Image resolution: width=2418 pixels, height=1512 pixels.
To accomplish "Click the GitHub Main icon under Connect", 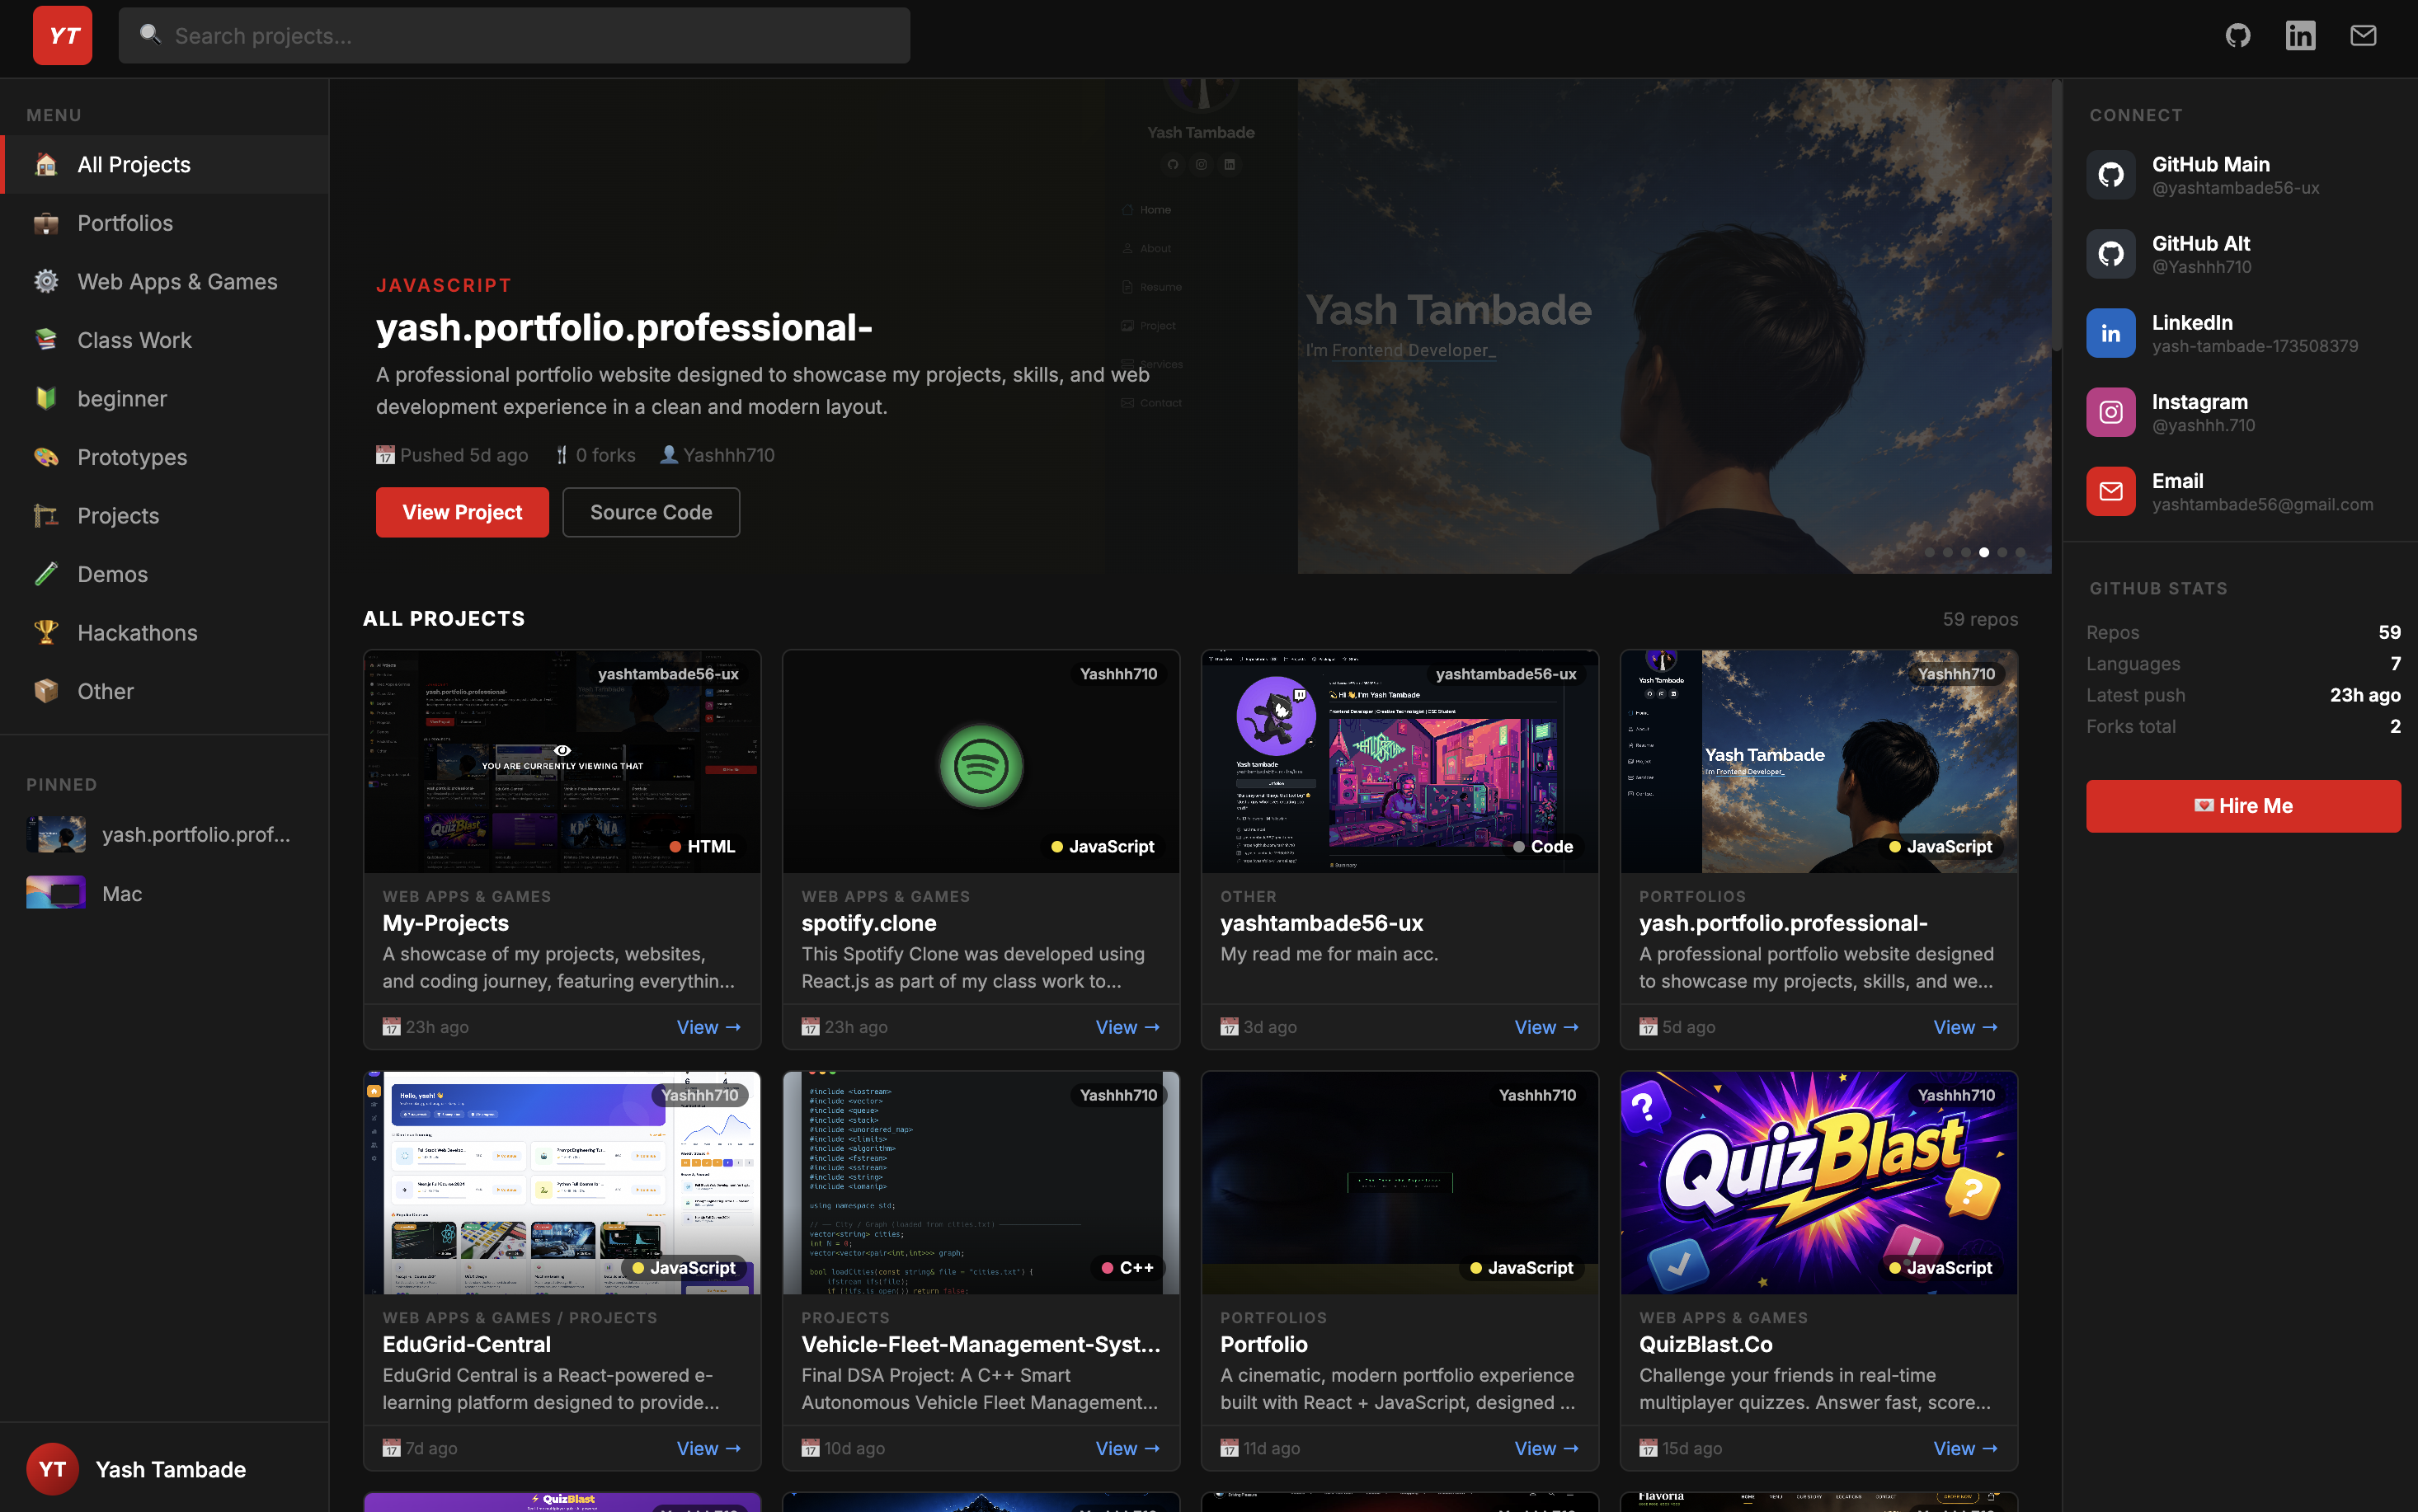I will coord(2110,175).
